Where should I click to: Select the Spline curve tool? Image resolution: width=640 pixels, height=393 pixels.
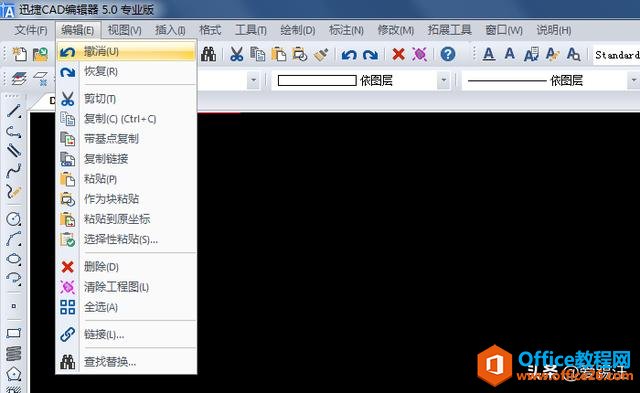[13, 171]
